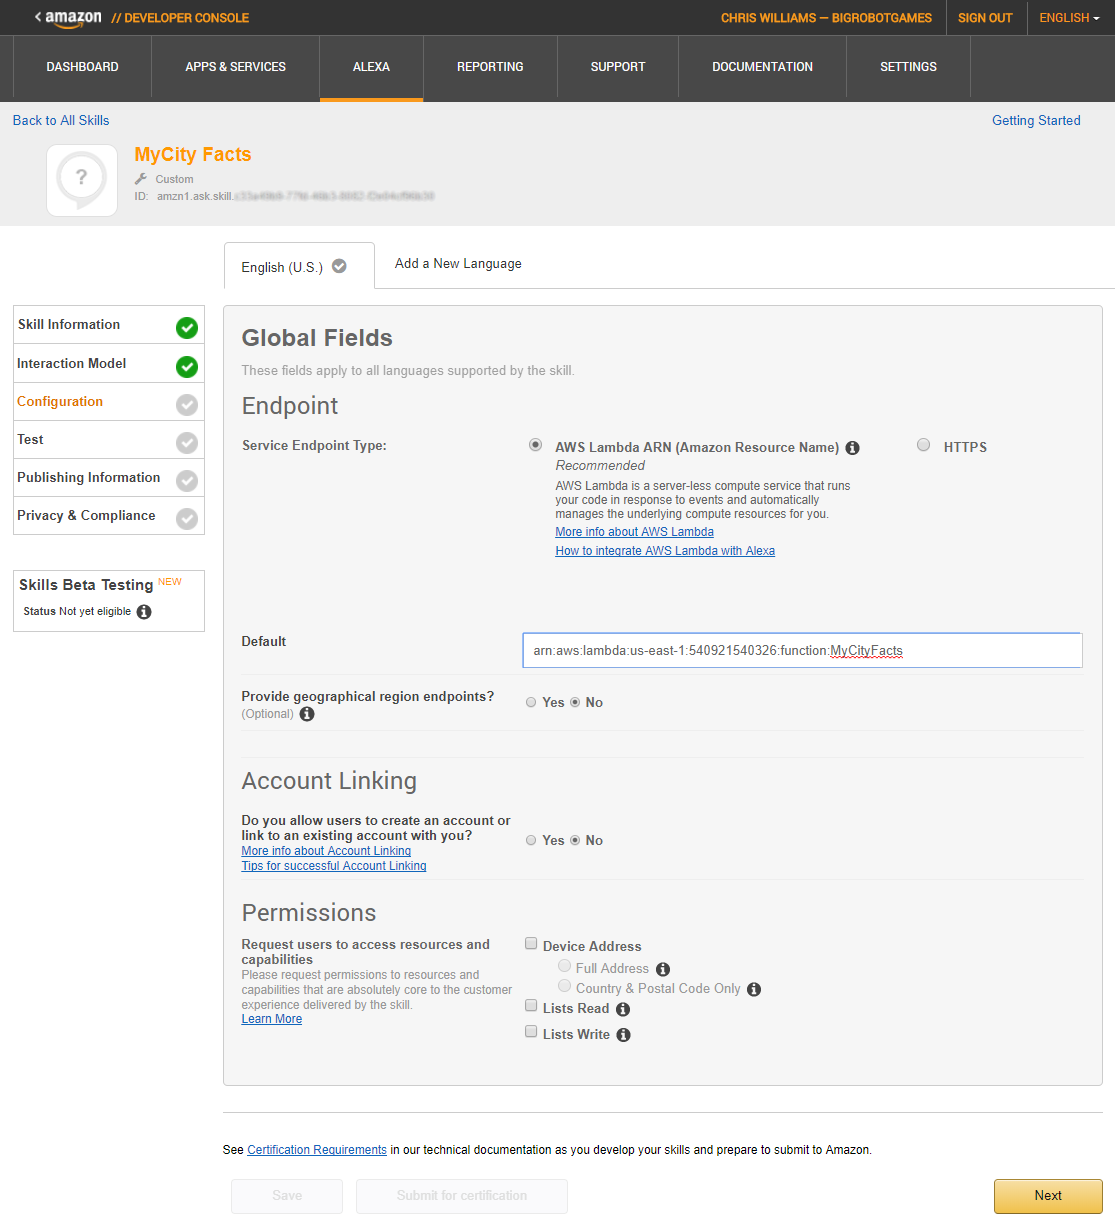Open the Settings menu
The width and height of the screenshot is (1115, 1223).
click(x=908, y=67)
